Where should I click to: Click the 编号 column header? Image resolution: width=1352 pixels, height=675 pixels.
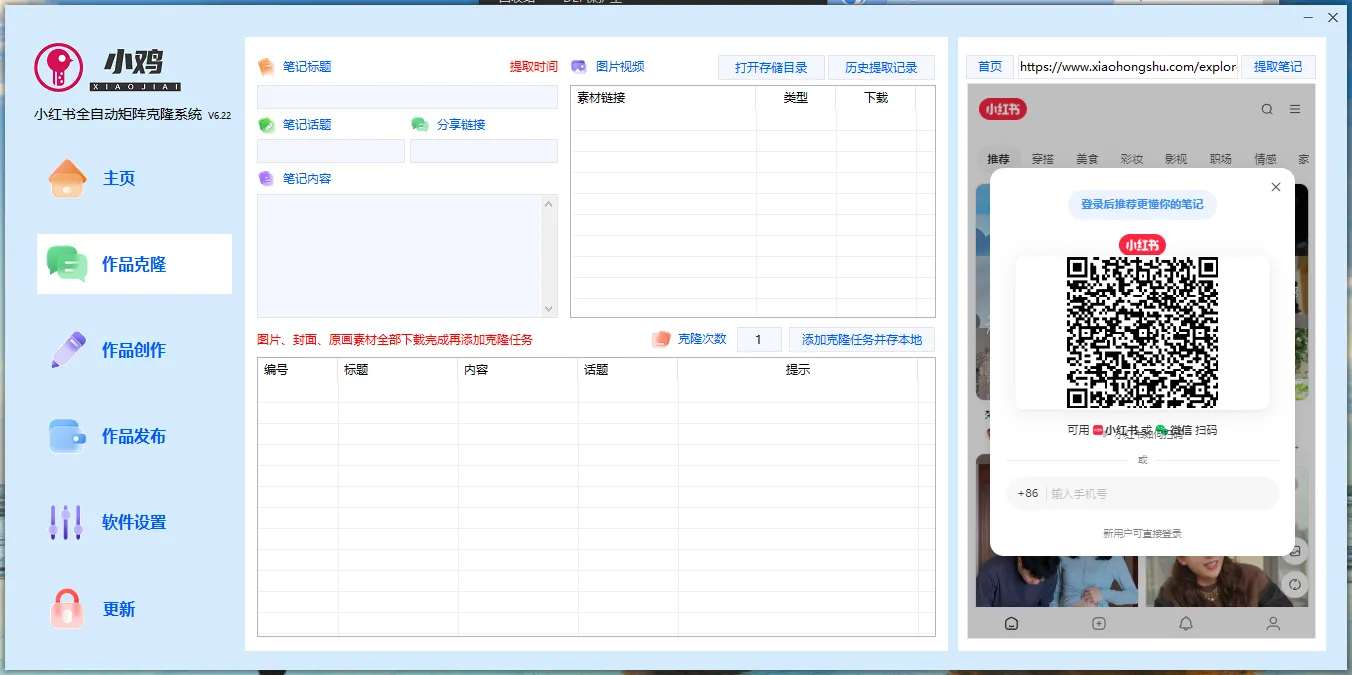click(x=298, y=370)
